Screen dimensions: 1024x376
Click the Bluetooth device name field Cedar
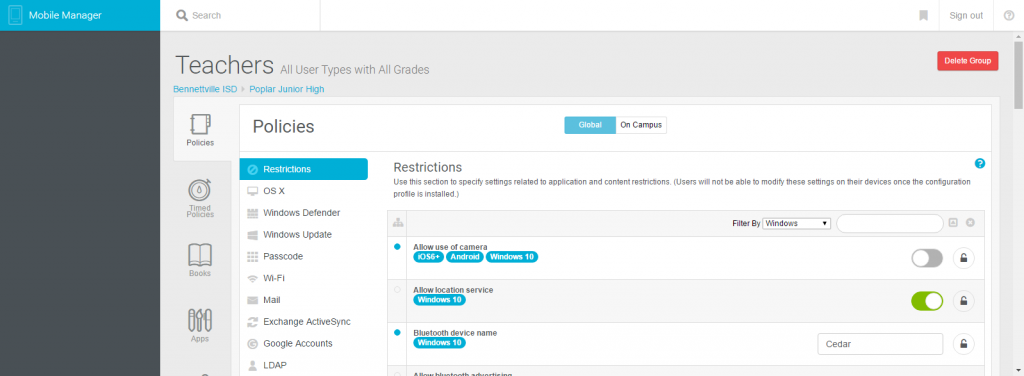point(880,343)
